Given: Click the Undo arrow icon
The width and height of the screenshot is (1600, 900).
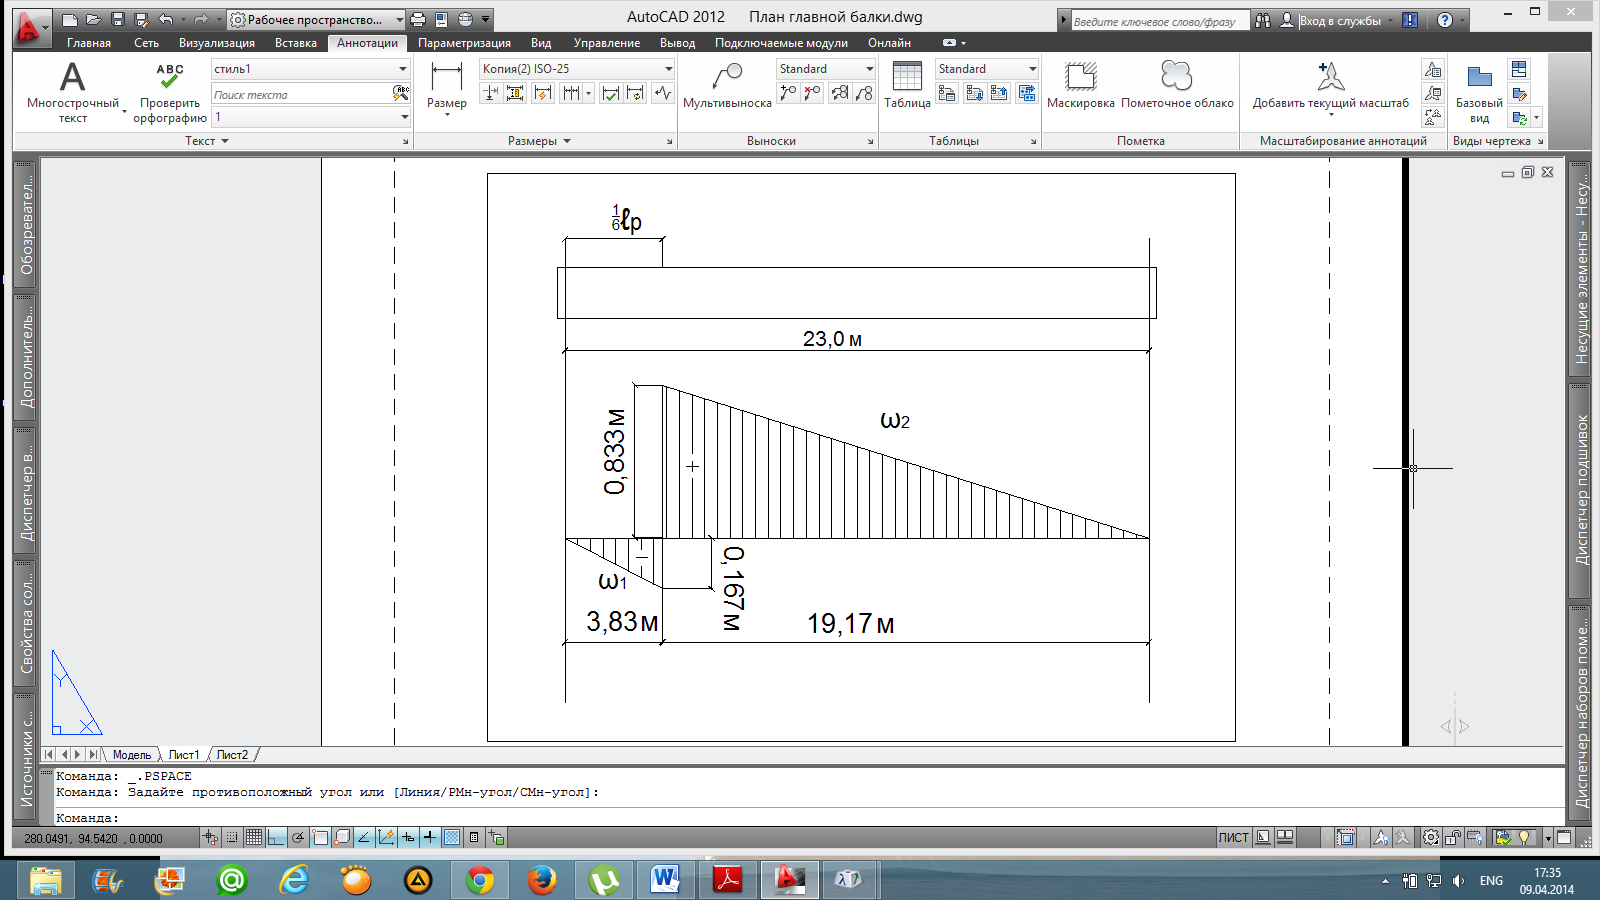Looking at the screenshot, I should [x=166, y=19].
